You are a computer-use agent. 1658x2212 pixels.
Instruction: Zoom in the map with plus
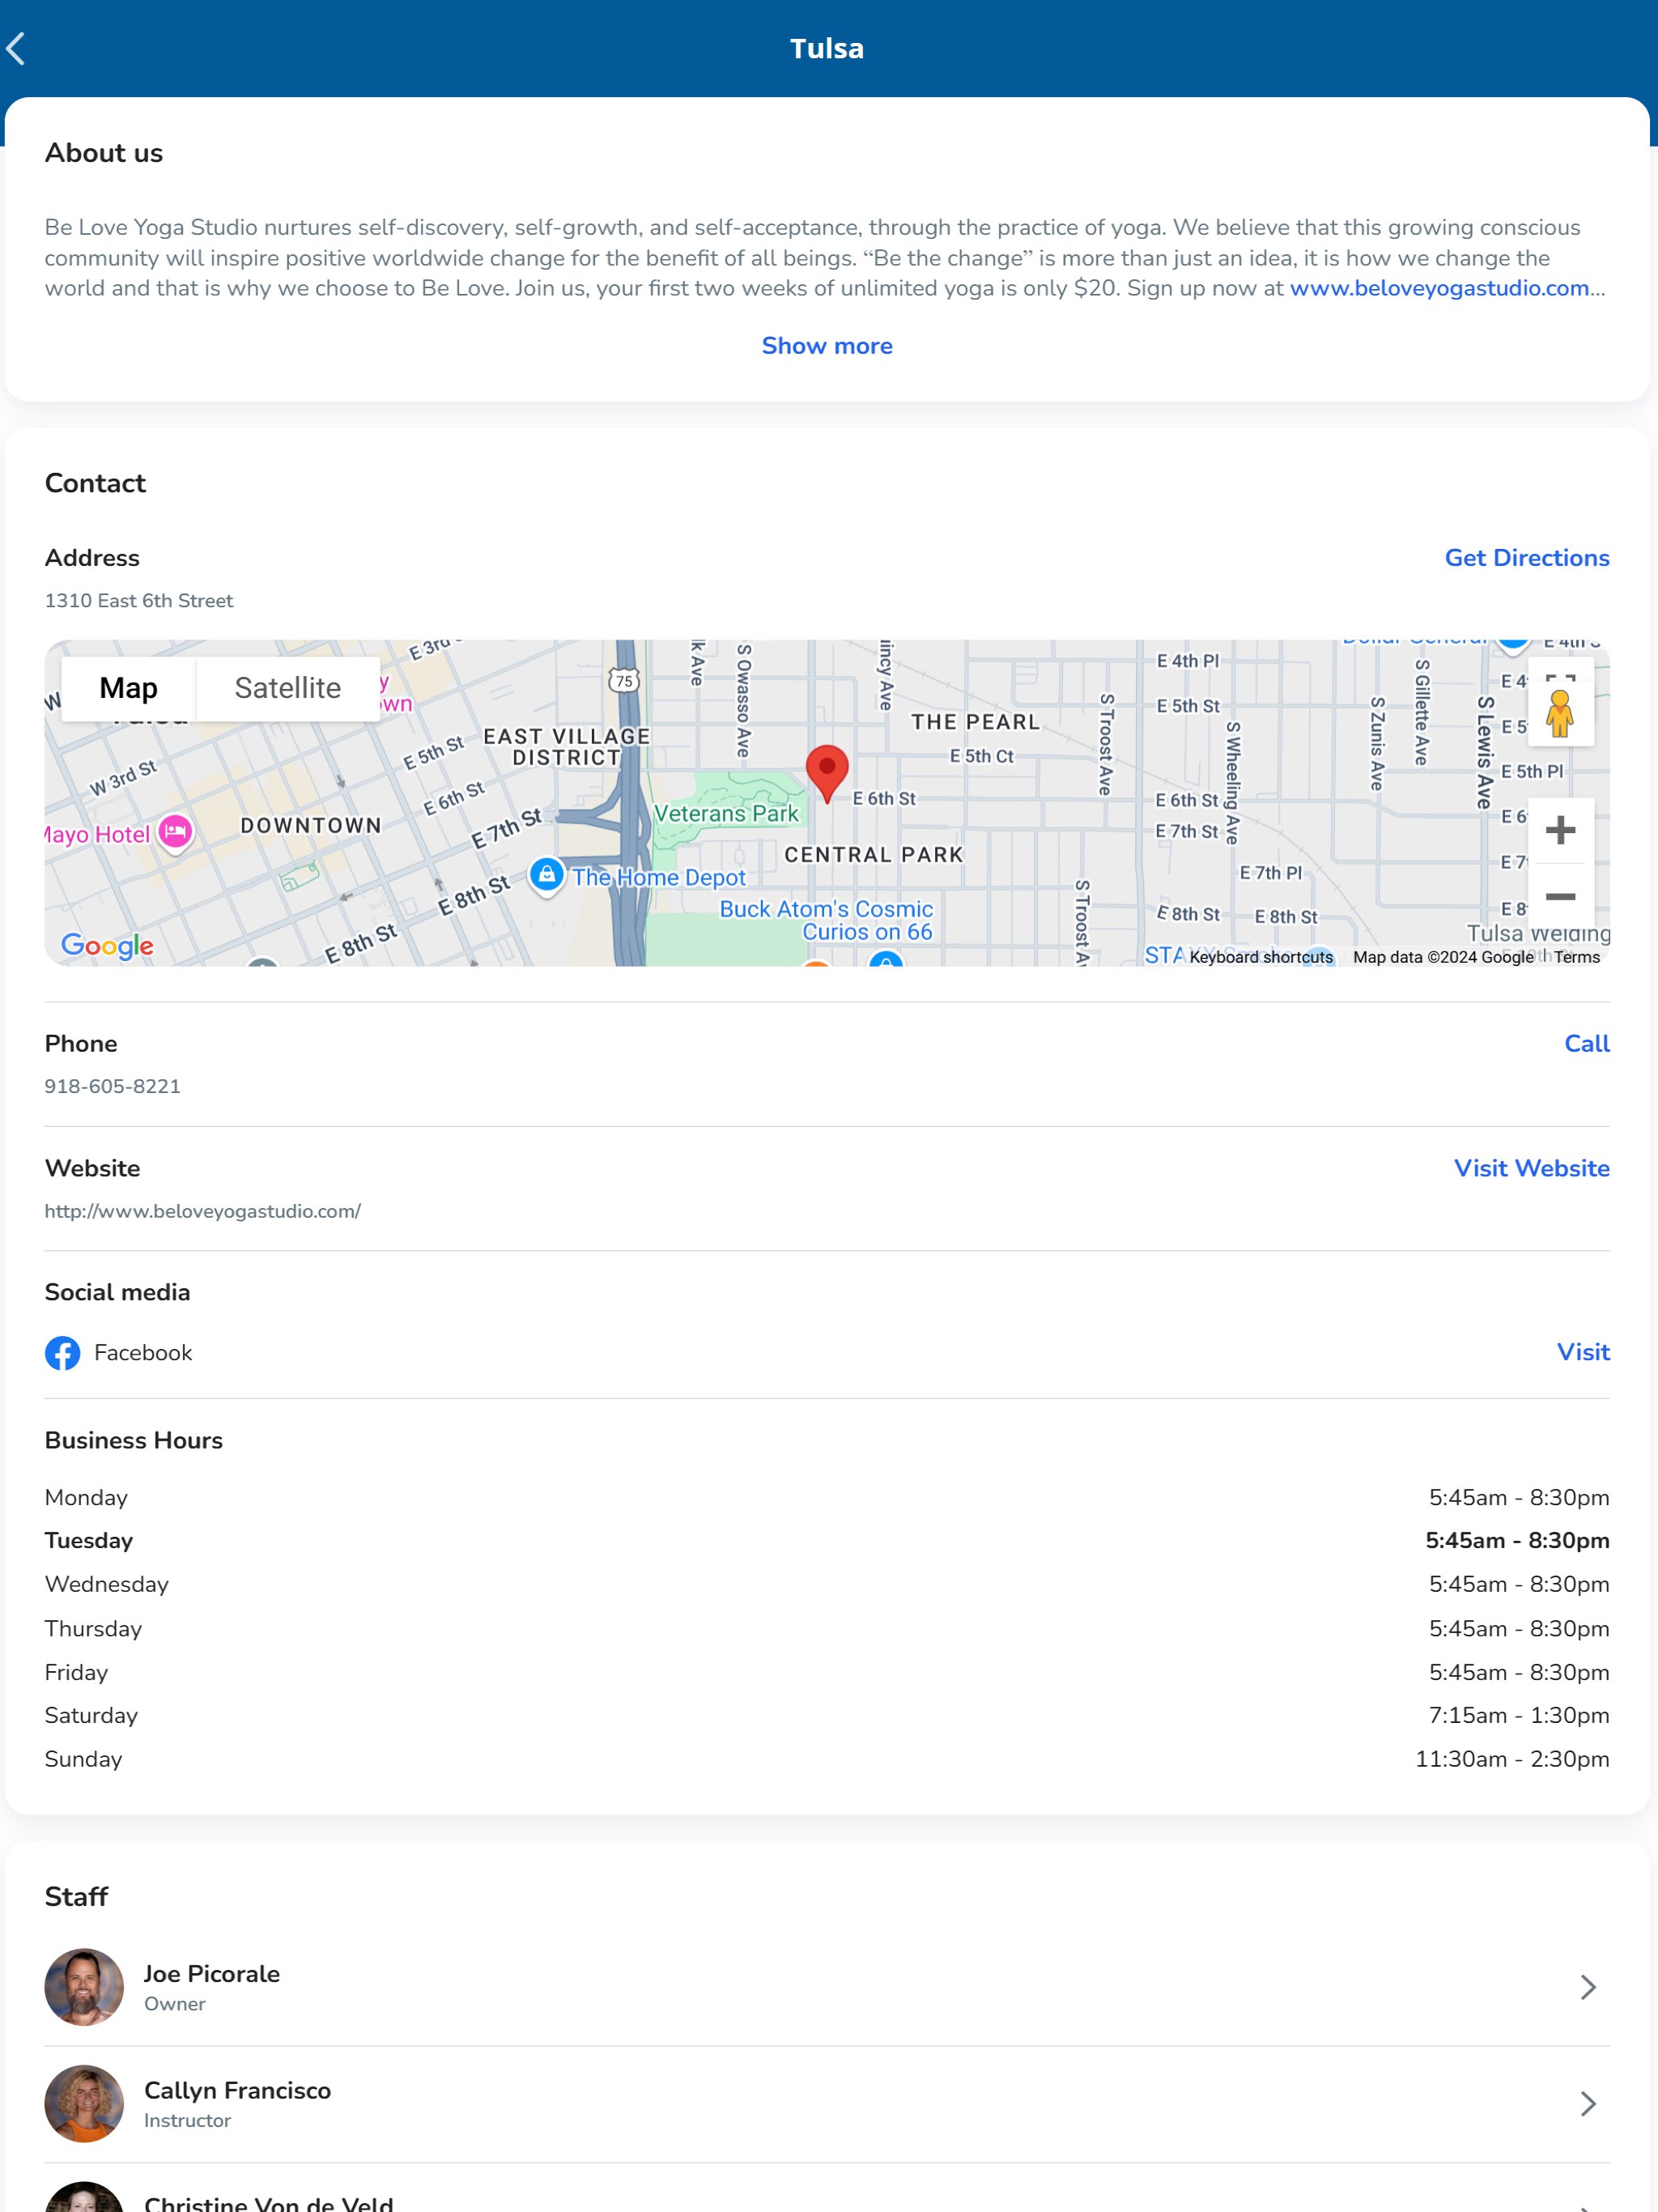tap(1560, 830)
